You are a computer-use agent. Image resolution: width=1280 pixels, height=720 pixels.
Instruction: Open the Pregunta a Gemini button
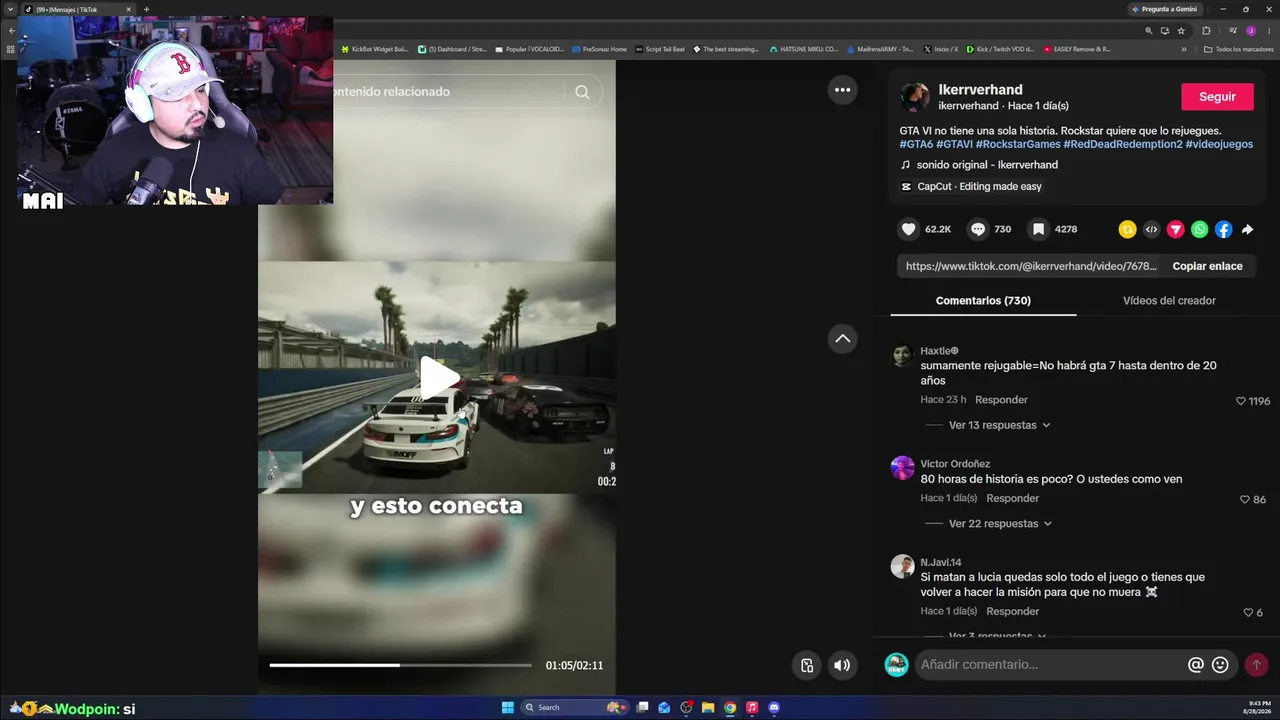pos(1167,9)
